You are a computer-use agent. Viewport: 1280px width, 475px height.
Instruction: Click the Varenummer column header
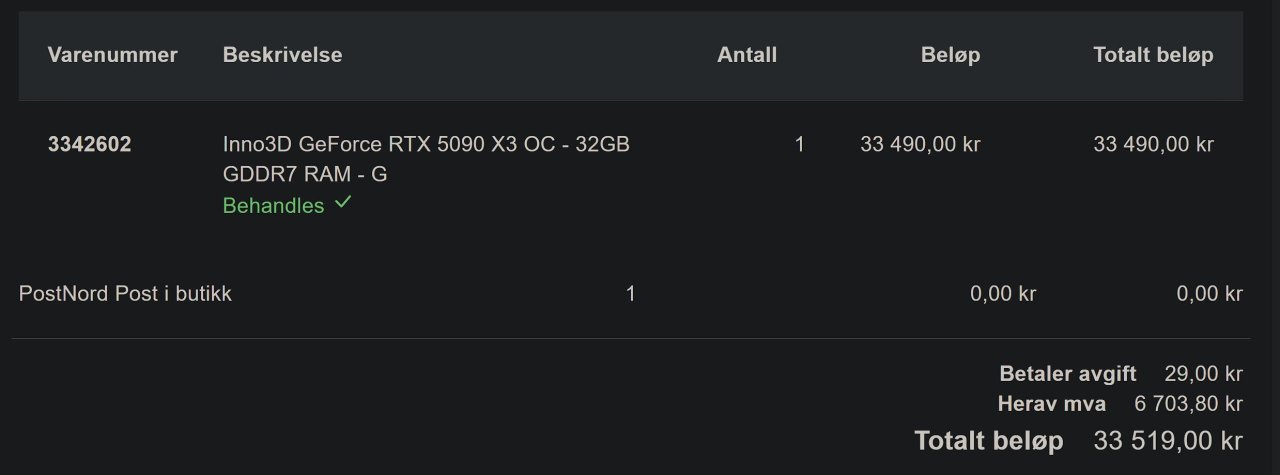pos(112,55)
